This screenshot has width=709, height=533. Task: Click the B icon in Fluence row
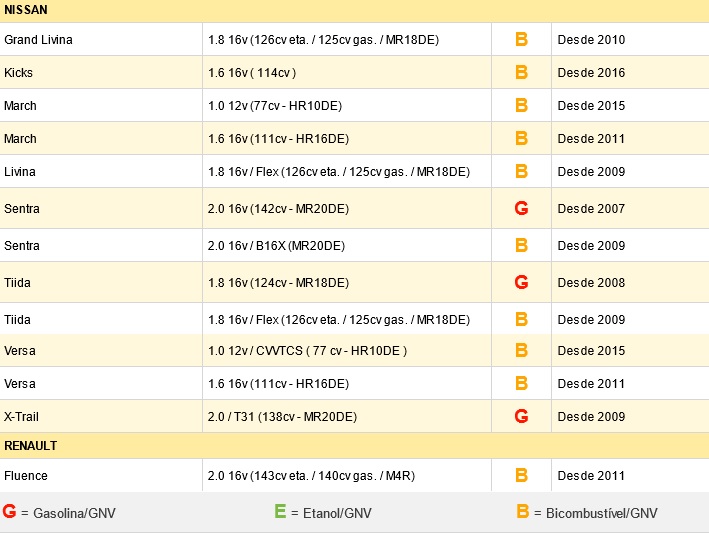pos(521,475)
